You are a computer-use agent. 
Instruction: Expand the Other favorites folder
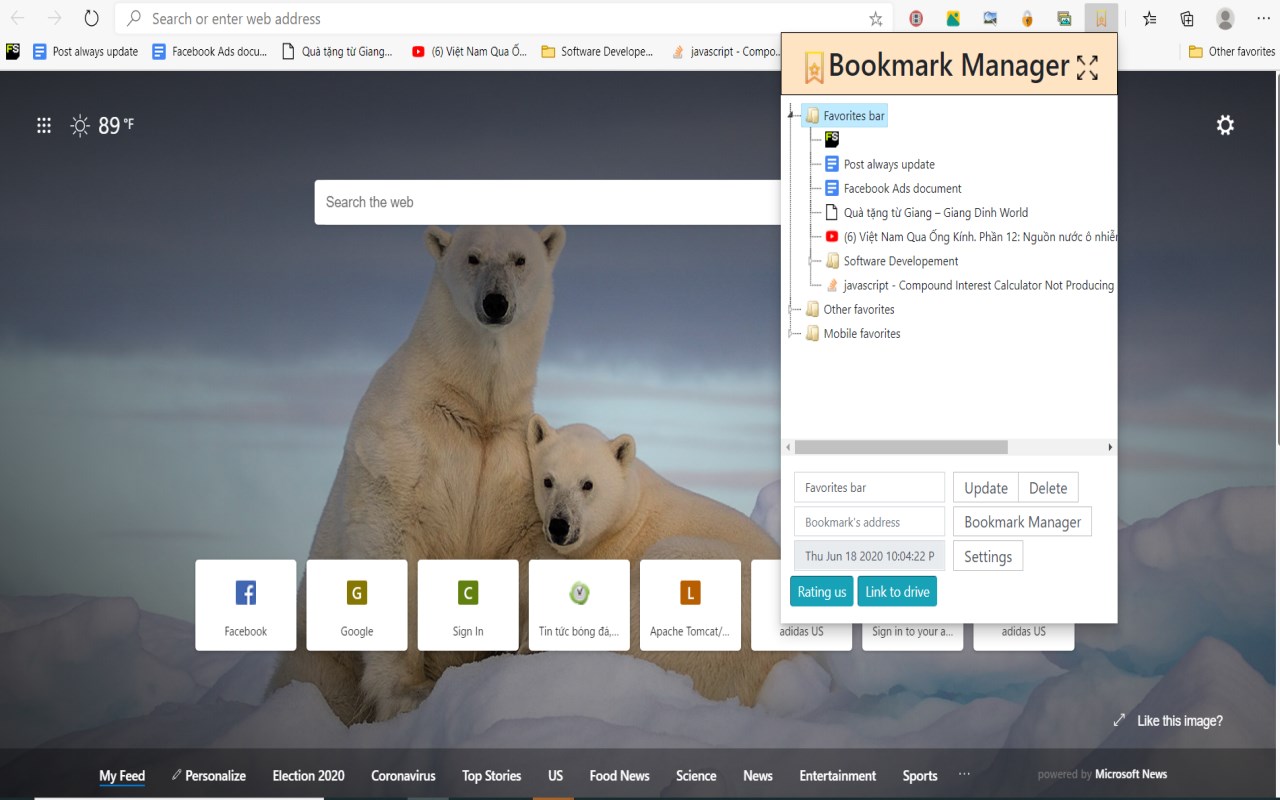(791, 309)
